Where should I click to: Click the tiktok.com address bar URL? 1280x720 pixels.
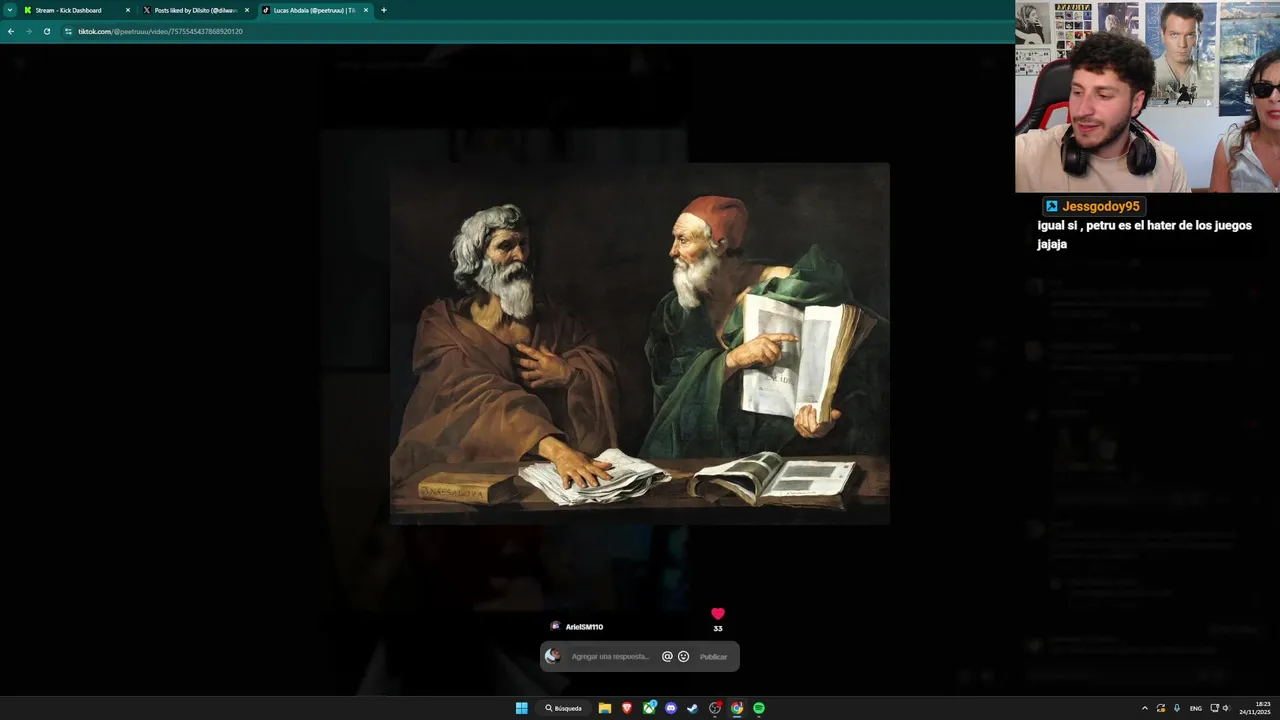pos(160,31)
